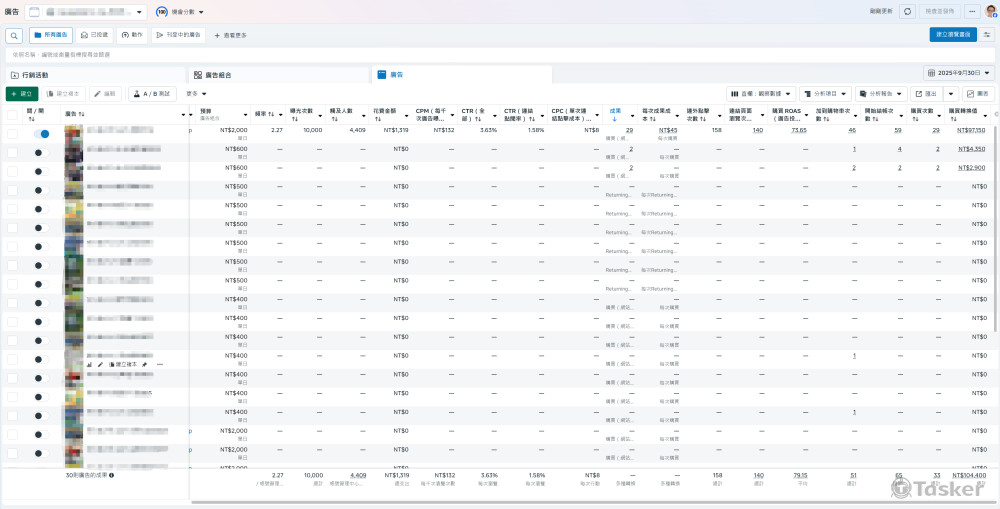This screenshot has width=1000, height=509.
Task: Expand the 分析項目 breakdown dropdown
Action: click(823, 93)
